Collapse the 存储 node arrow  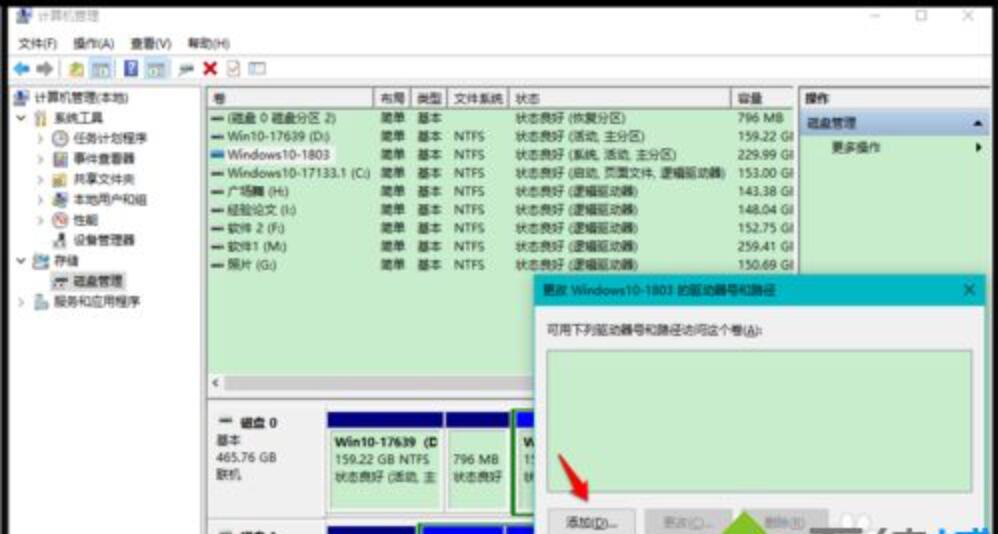pos(21,260)
